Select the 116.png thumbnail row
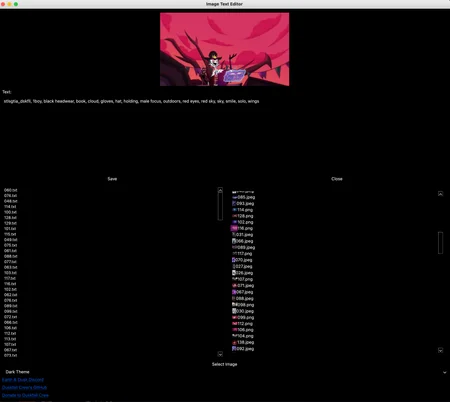 click(242, 228)
